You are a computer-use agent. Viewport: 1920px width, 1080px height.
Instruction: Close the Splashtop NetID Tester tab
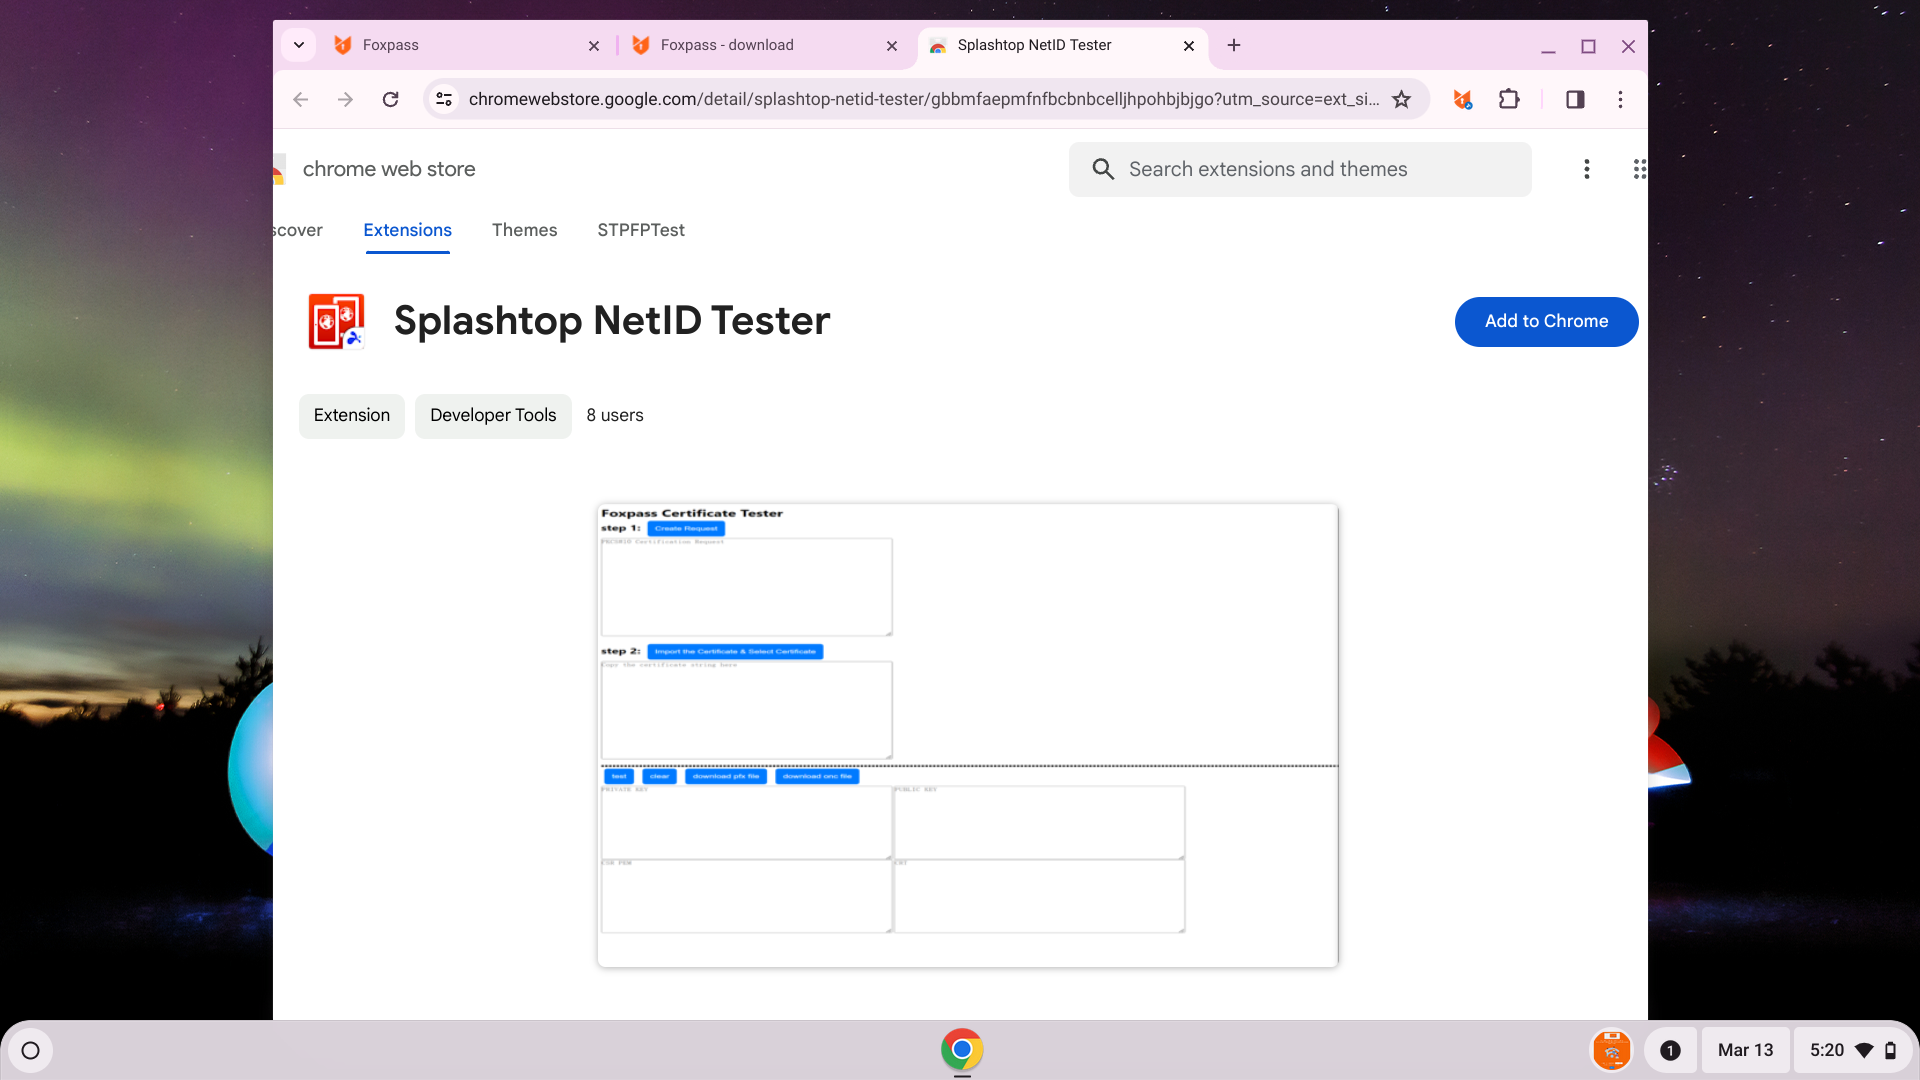coord(1189,46)
